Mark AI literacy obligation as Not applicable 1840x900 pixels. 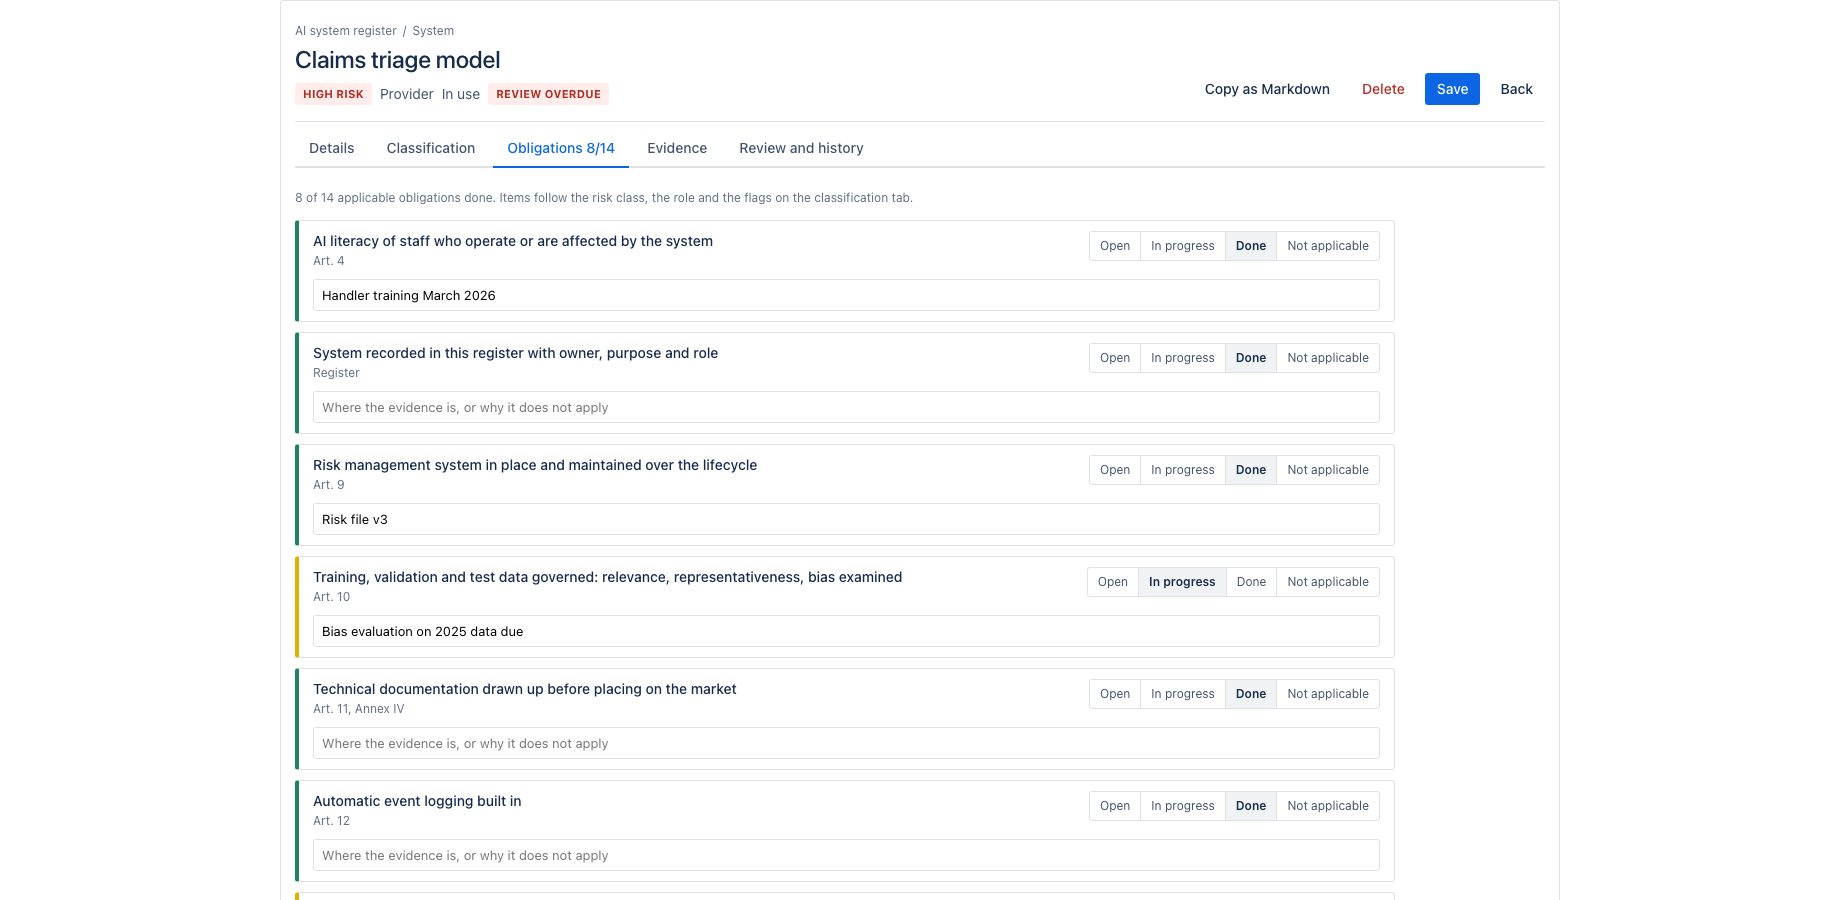[x=1328, y=246]
